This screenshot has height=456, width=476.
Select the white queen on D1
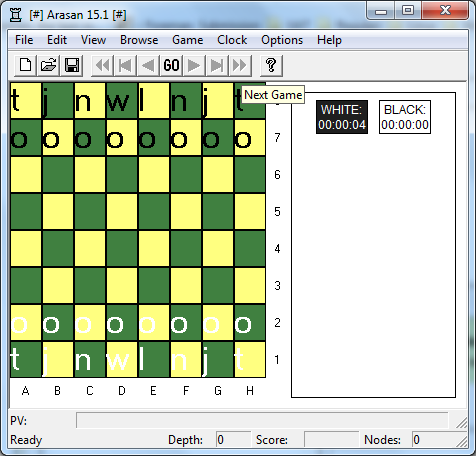coord(122,360)
